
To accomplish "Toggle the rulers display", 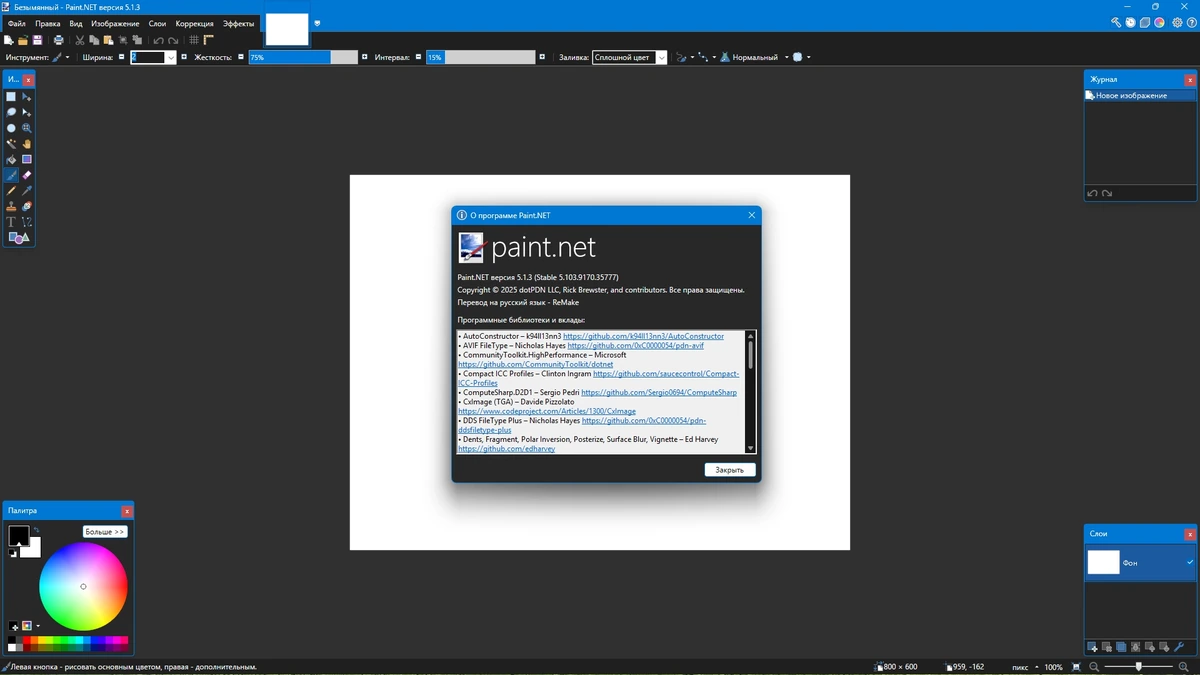I will point(209,40).
